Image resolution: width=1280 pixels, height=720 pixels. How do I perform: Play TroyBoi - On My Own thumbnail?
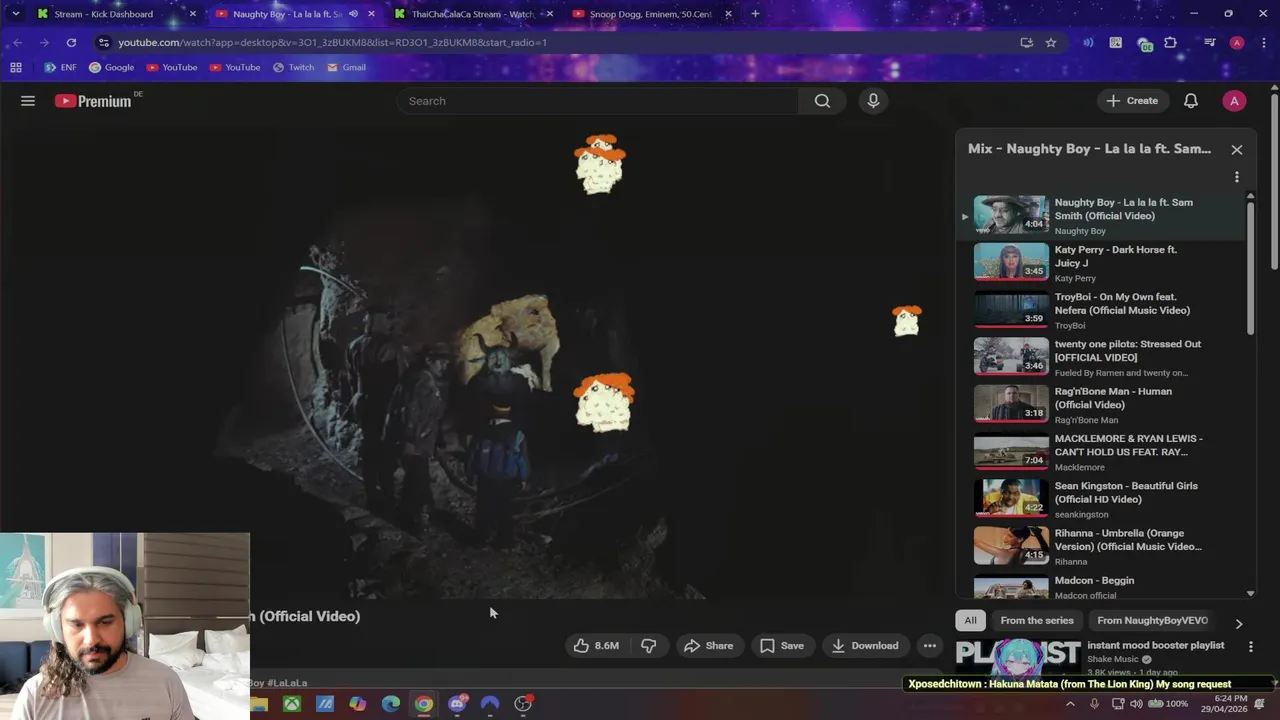tap(1011, 309)
